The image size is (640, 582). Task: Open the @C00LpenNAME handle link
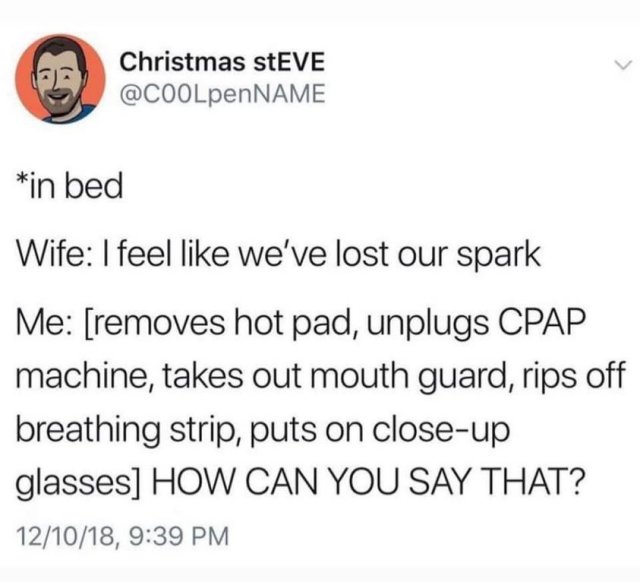(222, 94)
